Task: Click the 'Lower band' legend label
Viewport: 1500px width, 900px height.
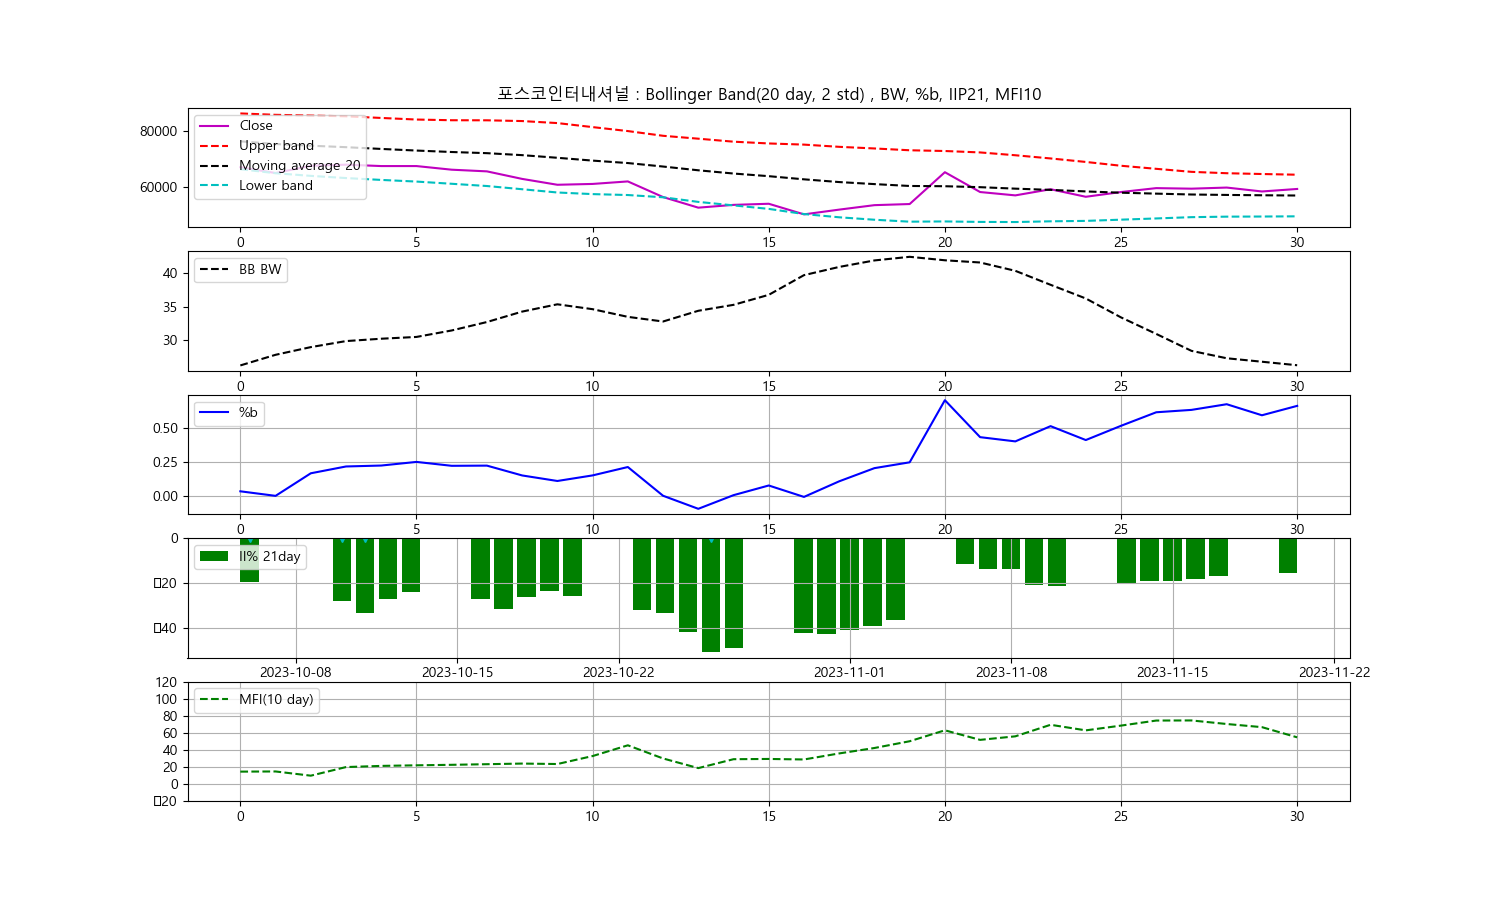Action: click(276, 185)
